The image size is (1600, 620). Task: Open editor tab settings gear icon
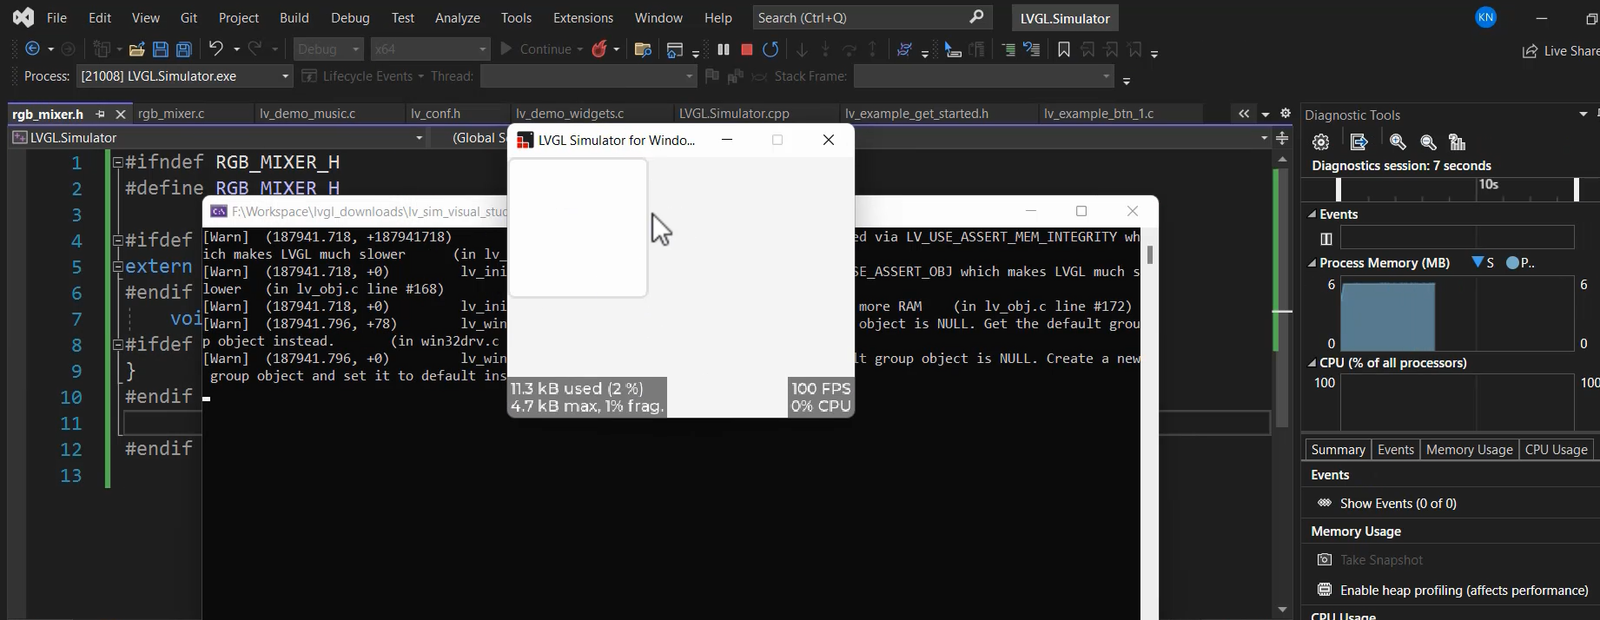[1285, 114]
